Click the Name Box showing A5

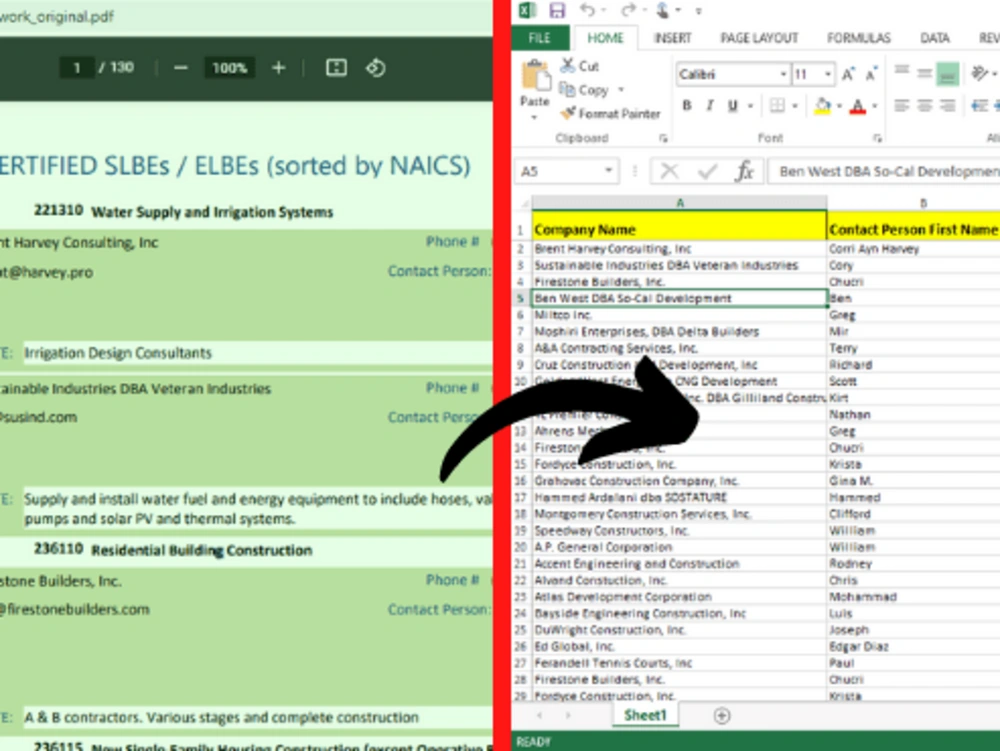tap(560, 171)
